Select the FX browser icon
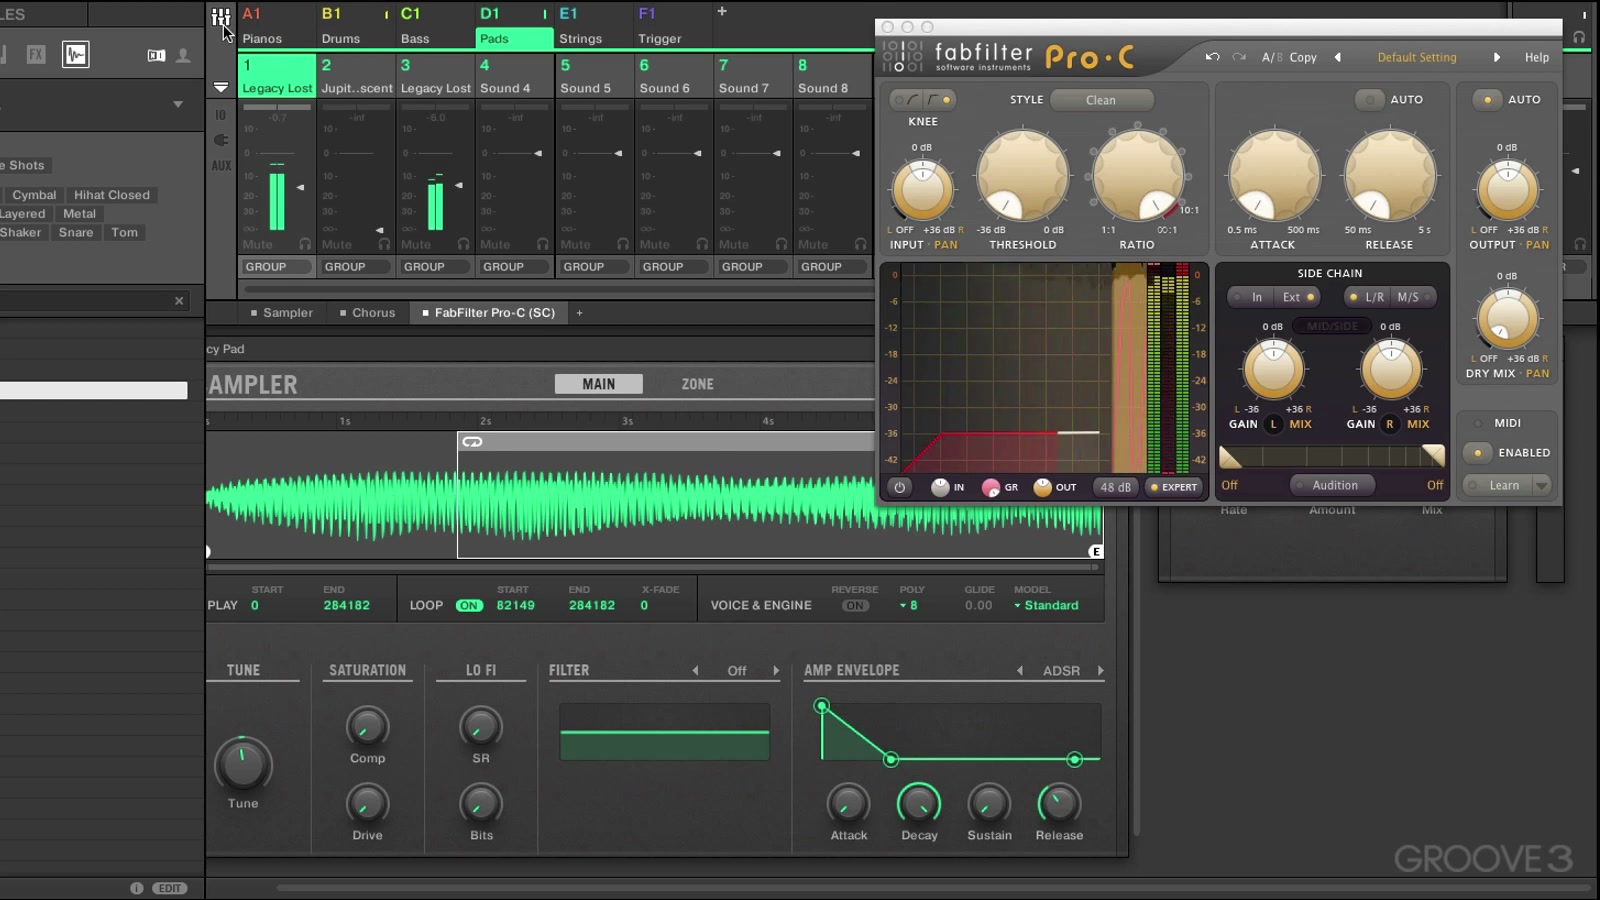1600x900 pixels. tap(36, 54)
